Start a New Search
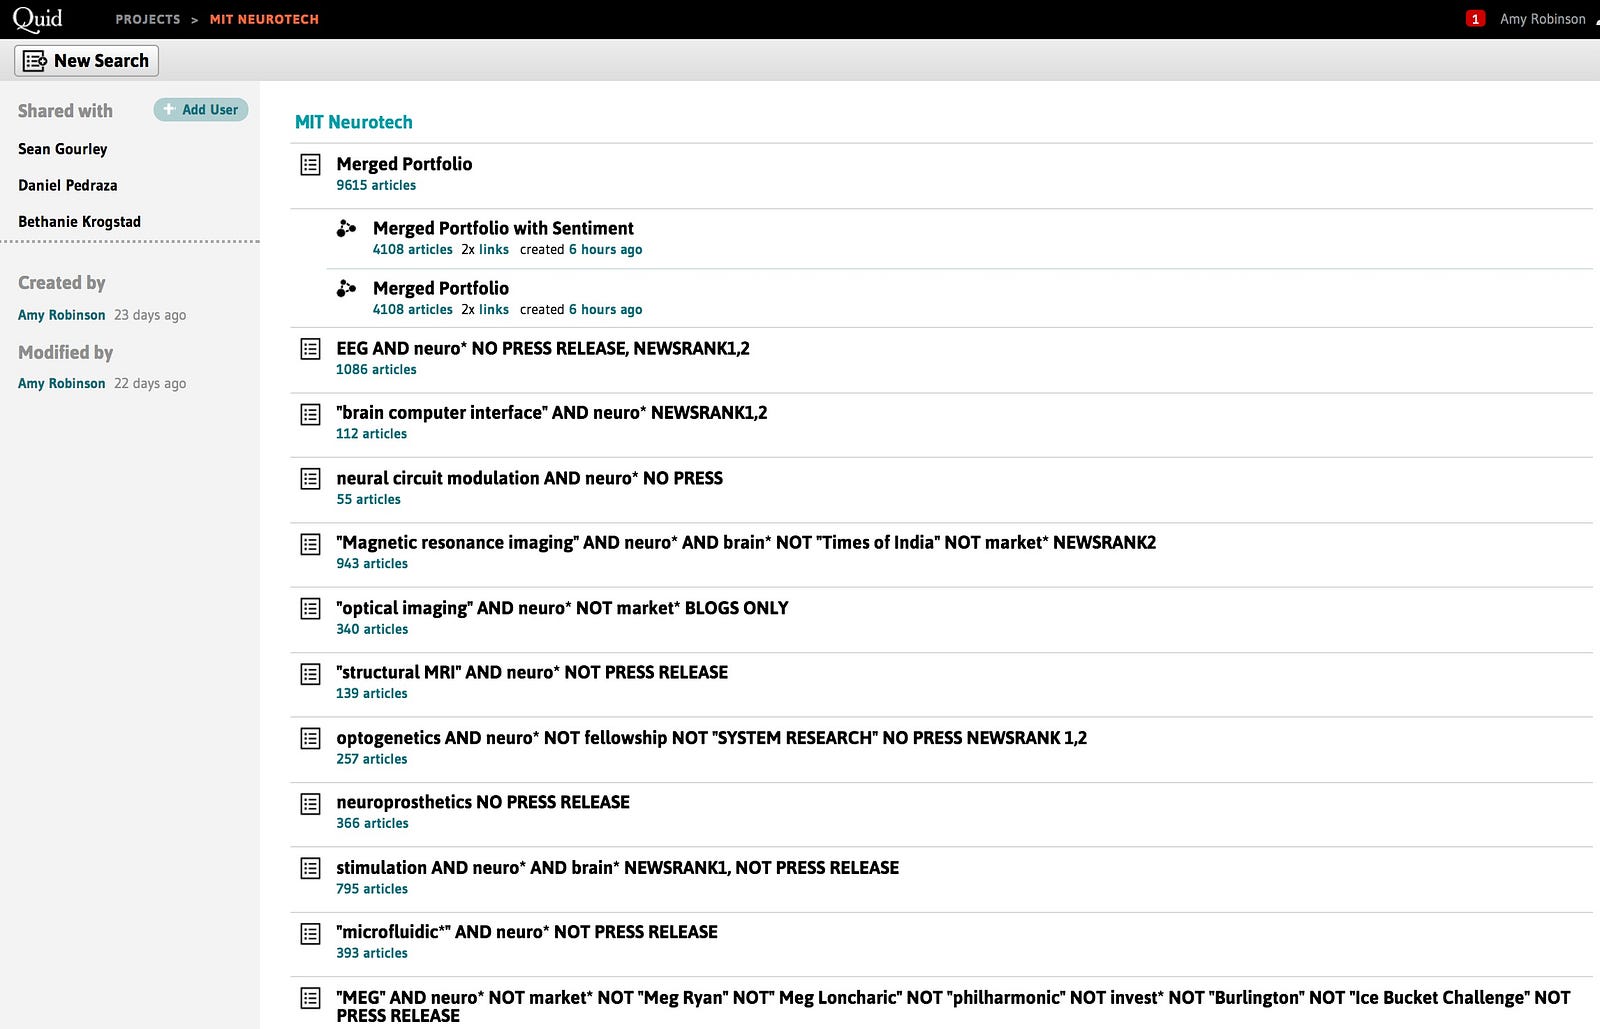1600x1029 pixels. pos(86,61)
